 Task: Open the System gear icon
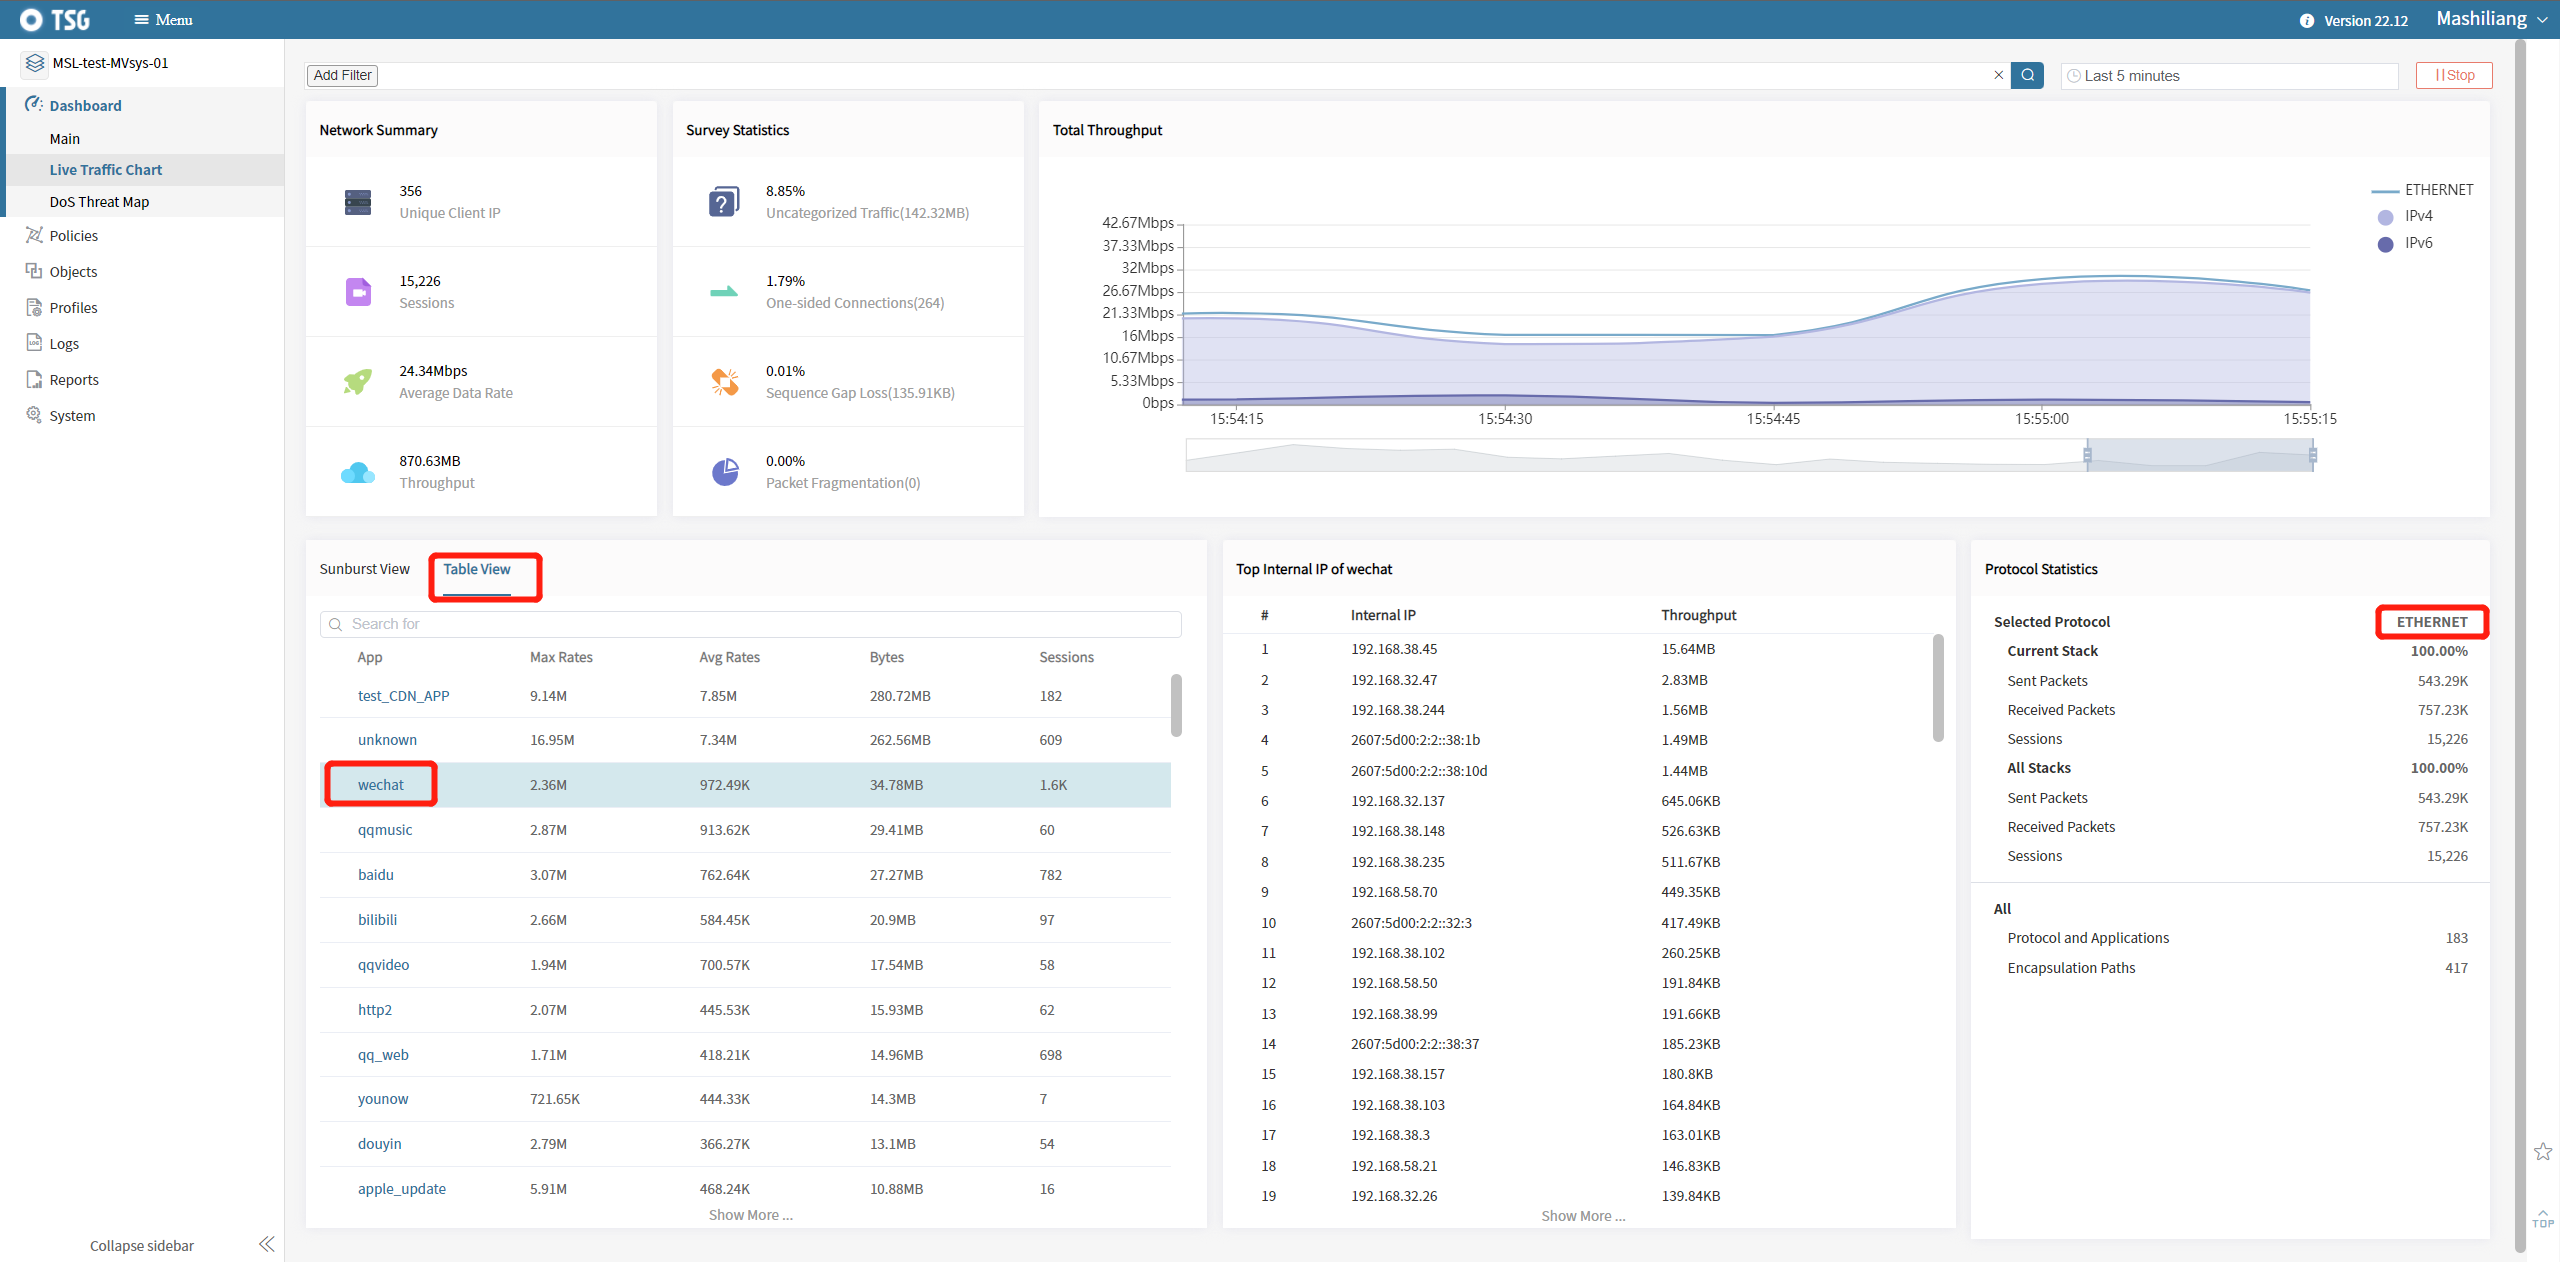(x=34, y=415)
